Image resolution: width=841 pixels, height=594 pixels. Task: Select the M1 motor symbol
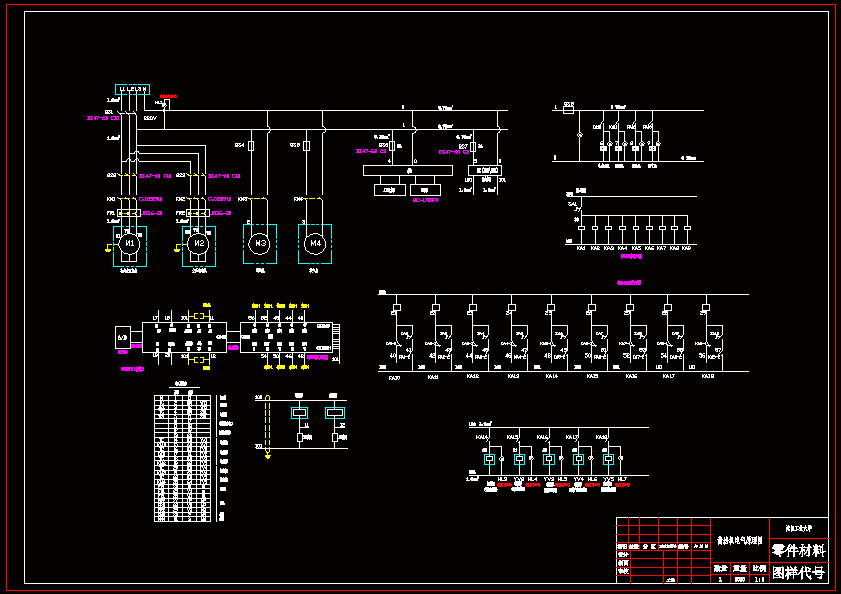coord(129,243)
